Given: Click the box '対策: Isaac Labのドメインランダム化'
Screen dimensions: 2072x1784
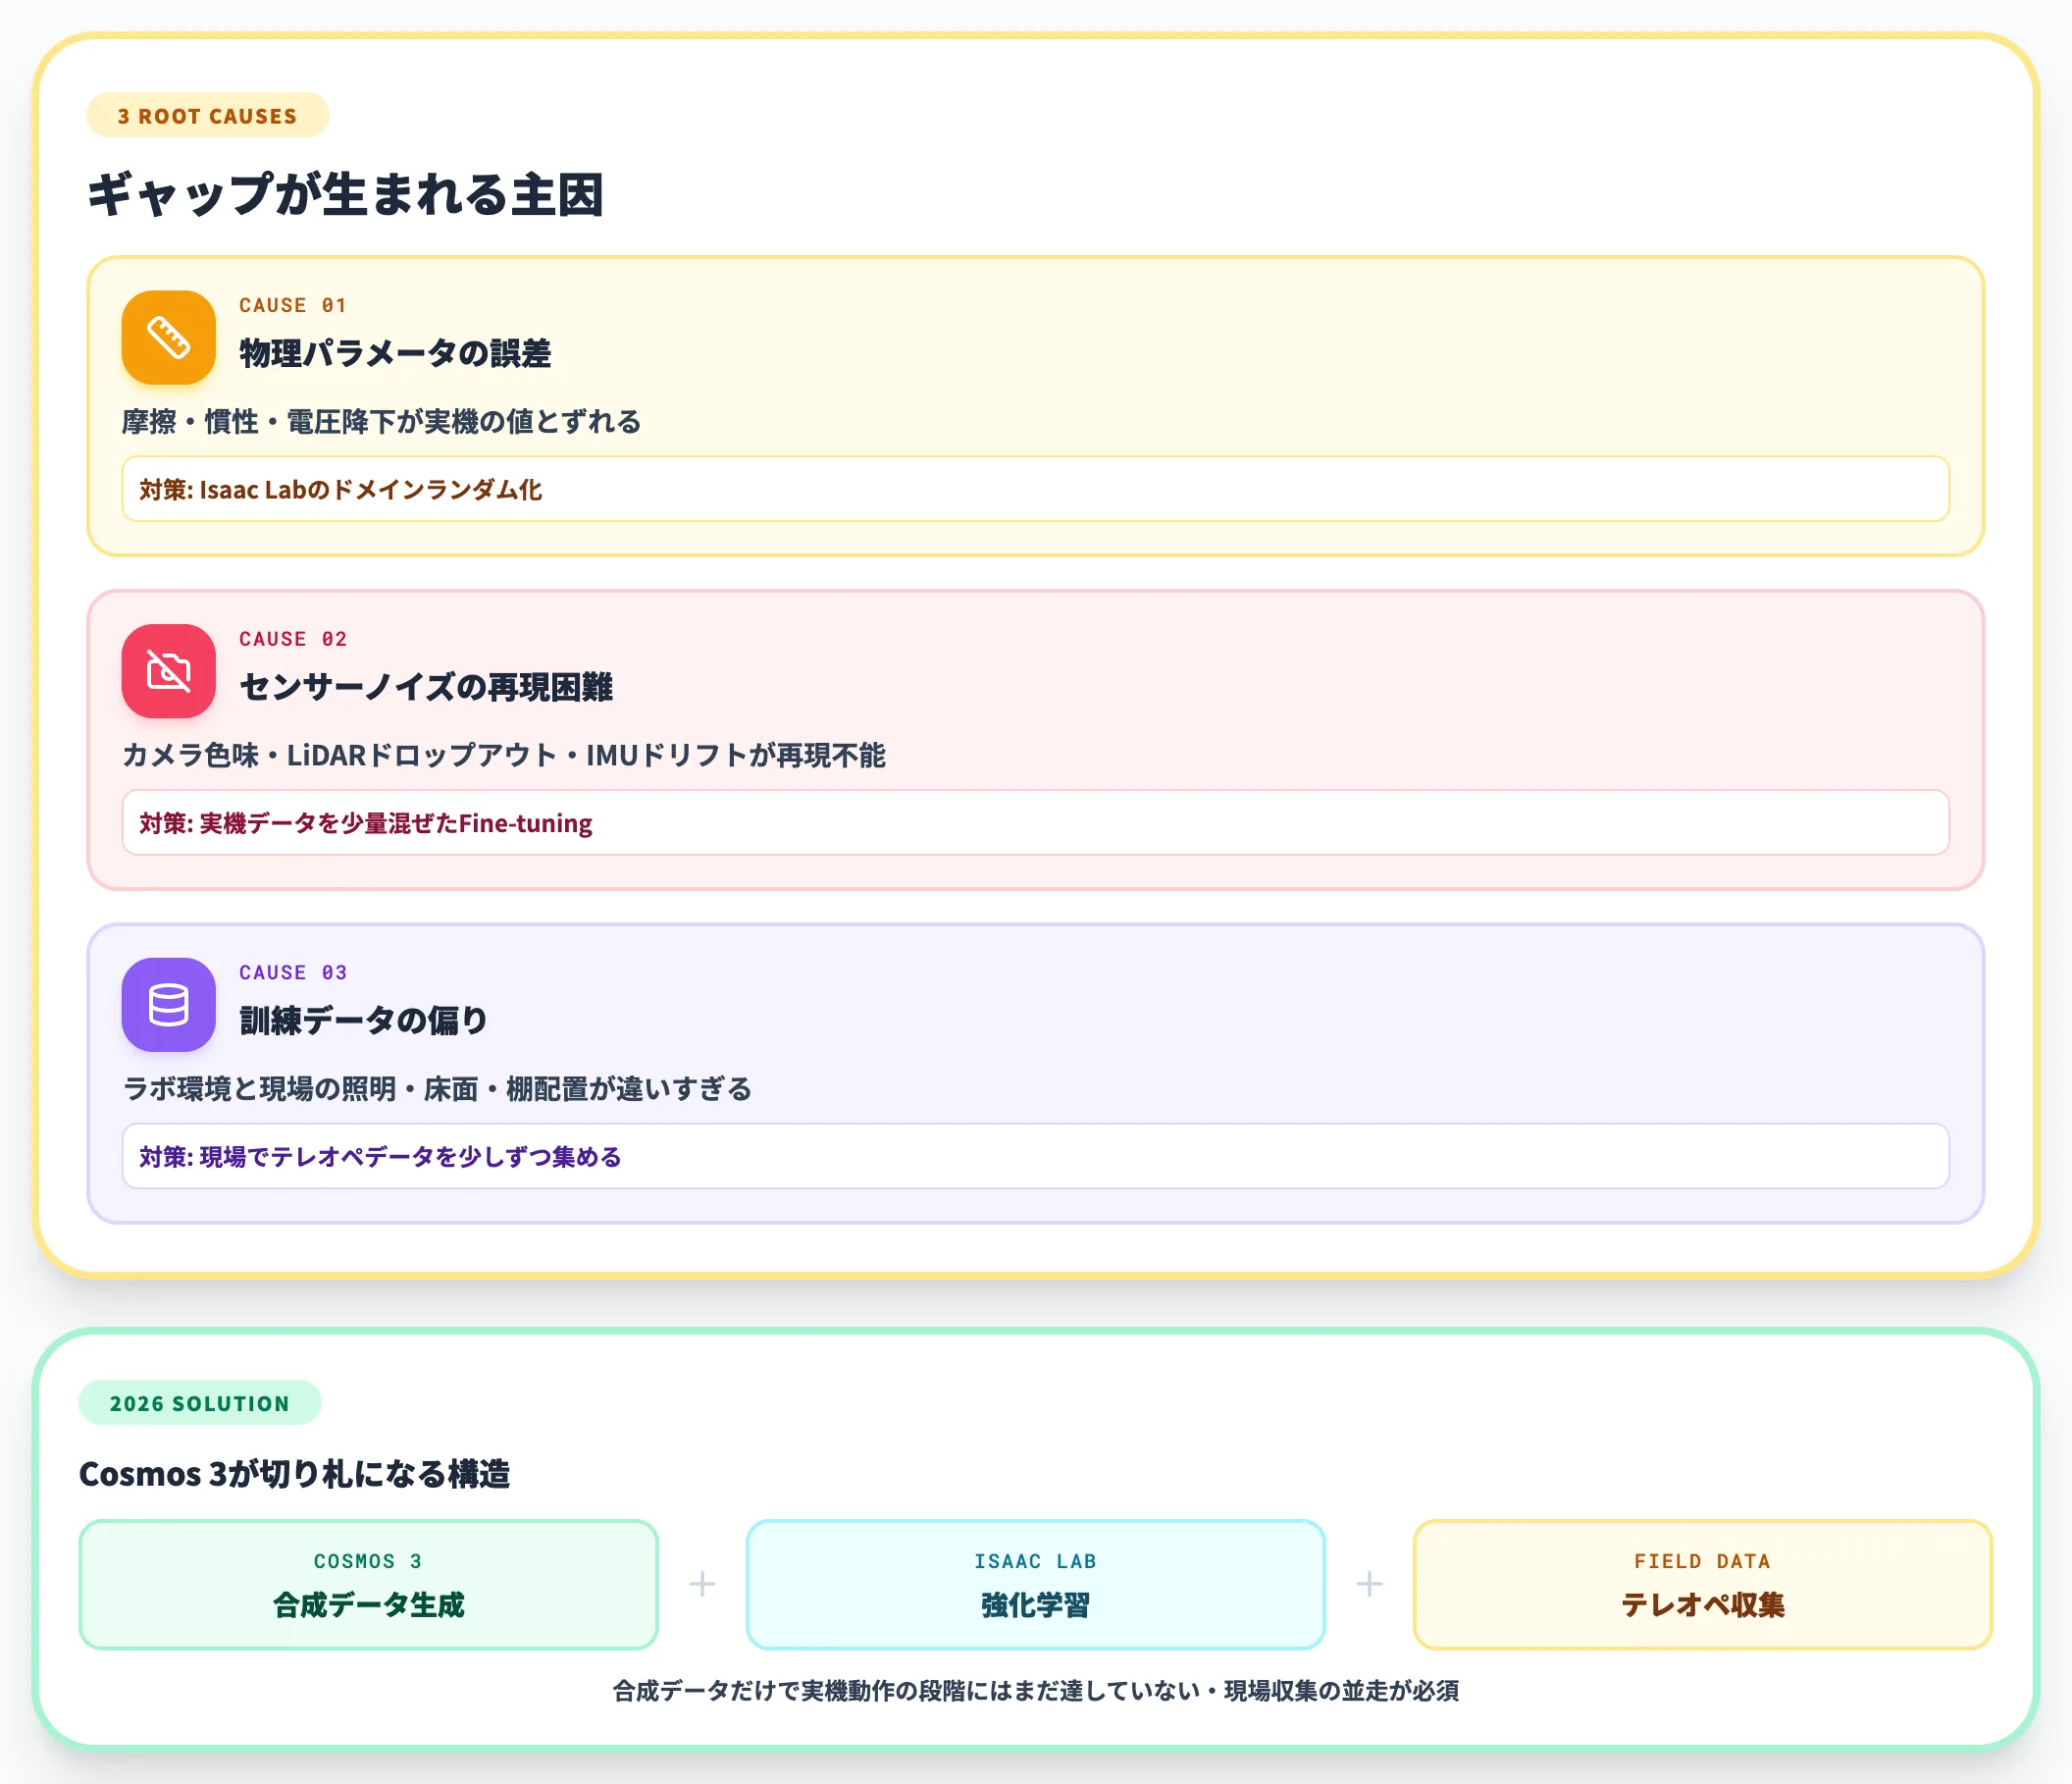Looking at the screenshot, I should click(x=1035, y=489).
